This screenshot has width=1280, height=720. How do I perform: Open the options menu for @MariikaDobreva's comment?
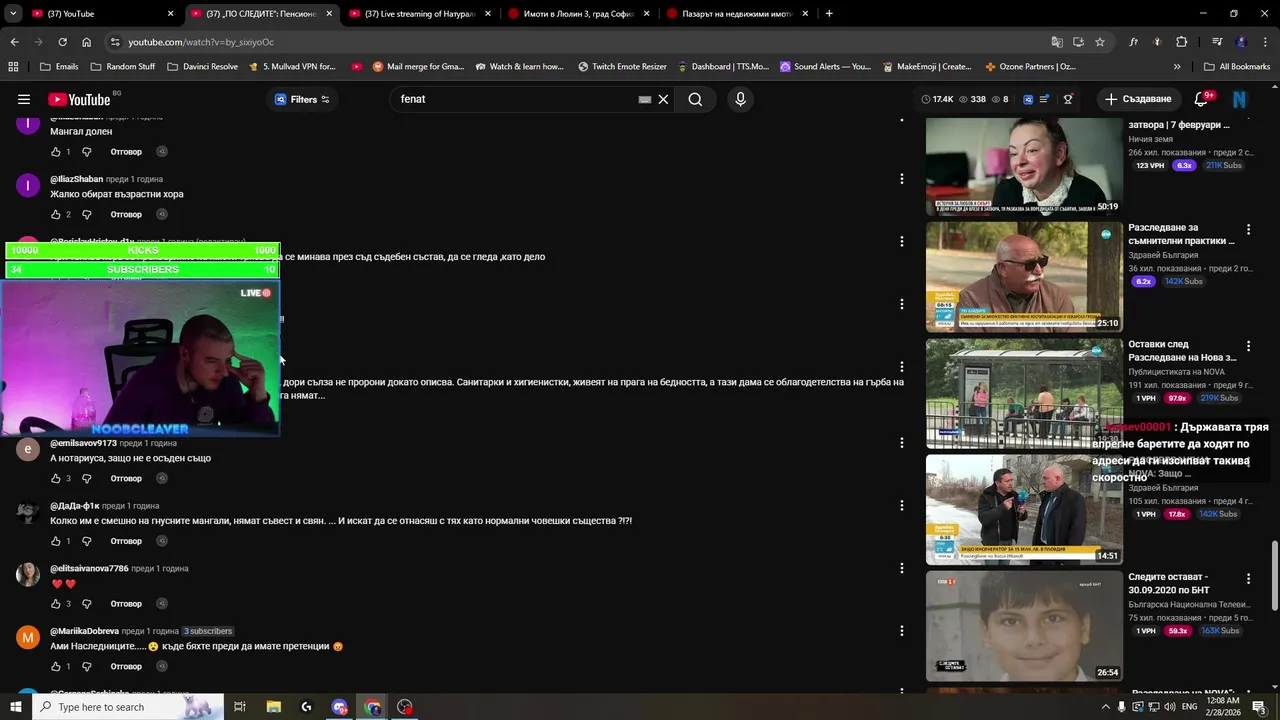(901, 631)
